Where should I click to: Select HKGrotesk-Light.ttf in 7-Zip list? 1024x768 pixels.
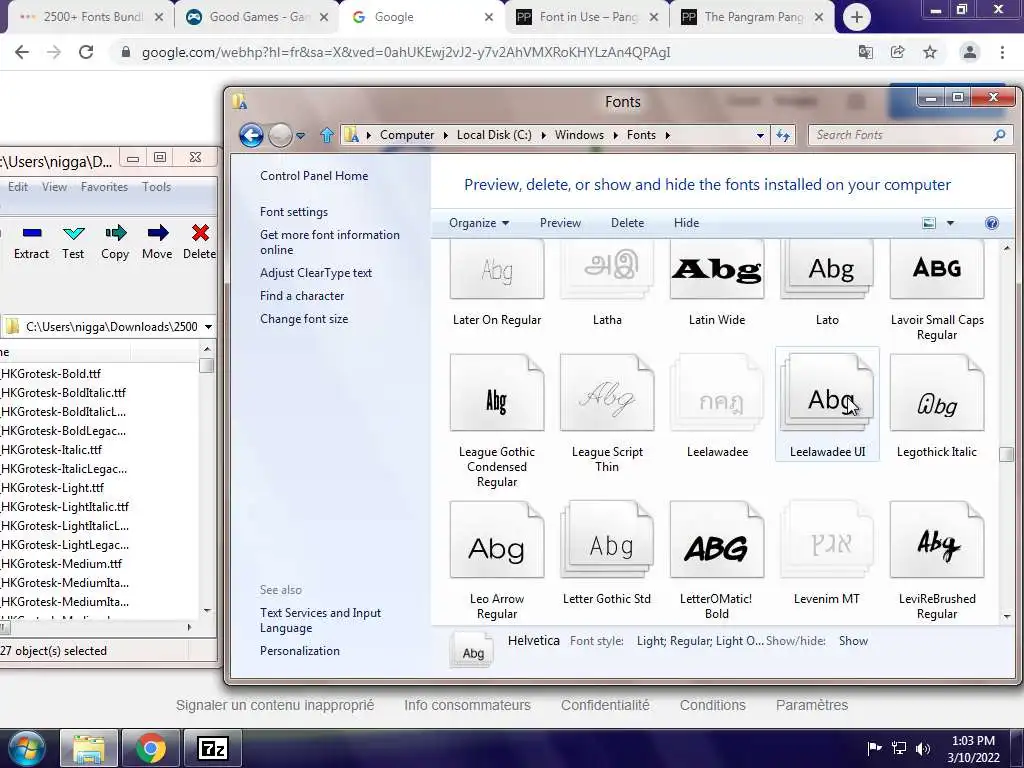click(52, 488)
